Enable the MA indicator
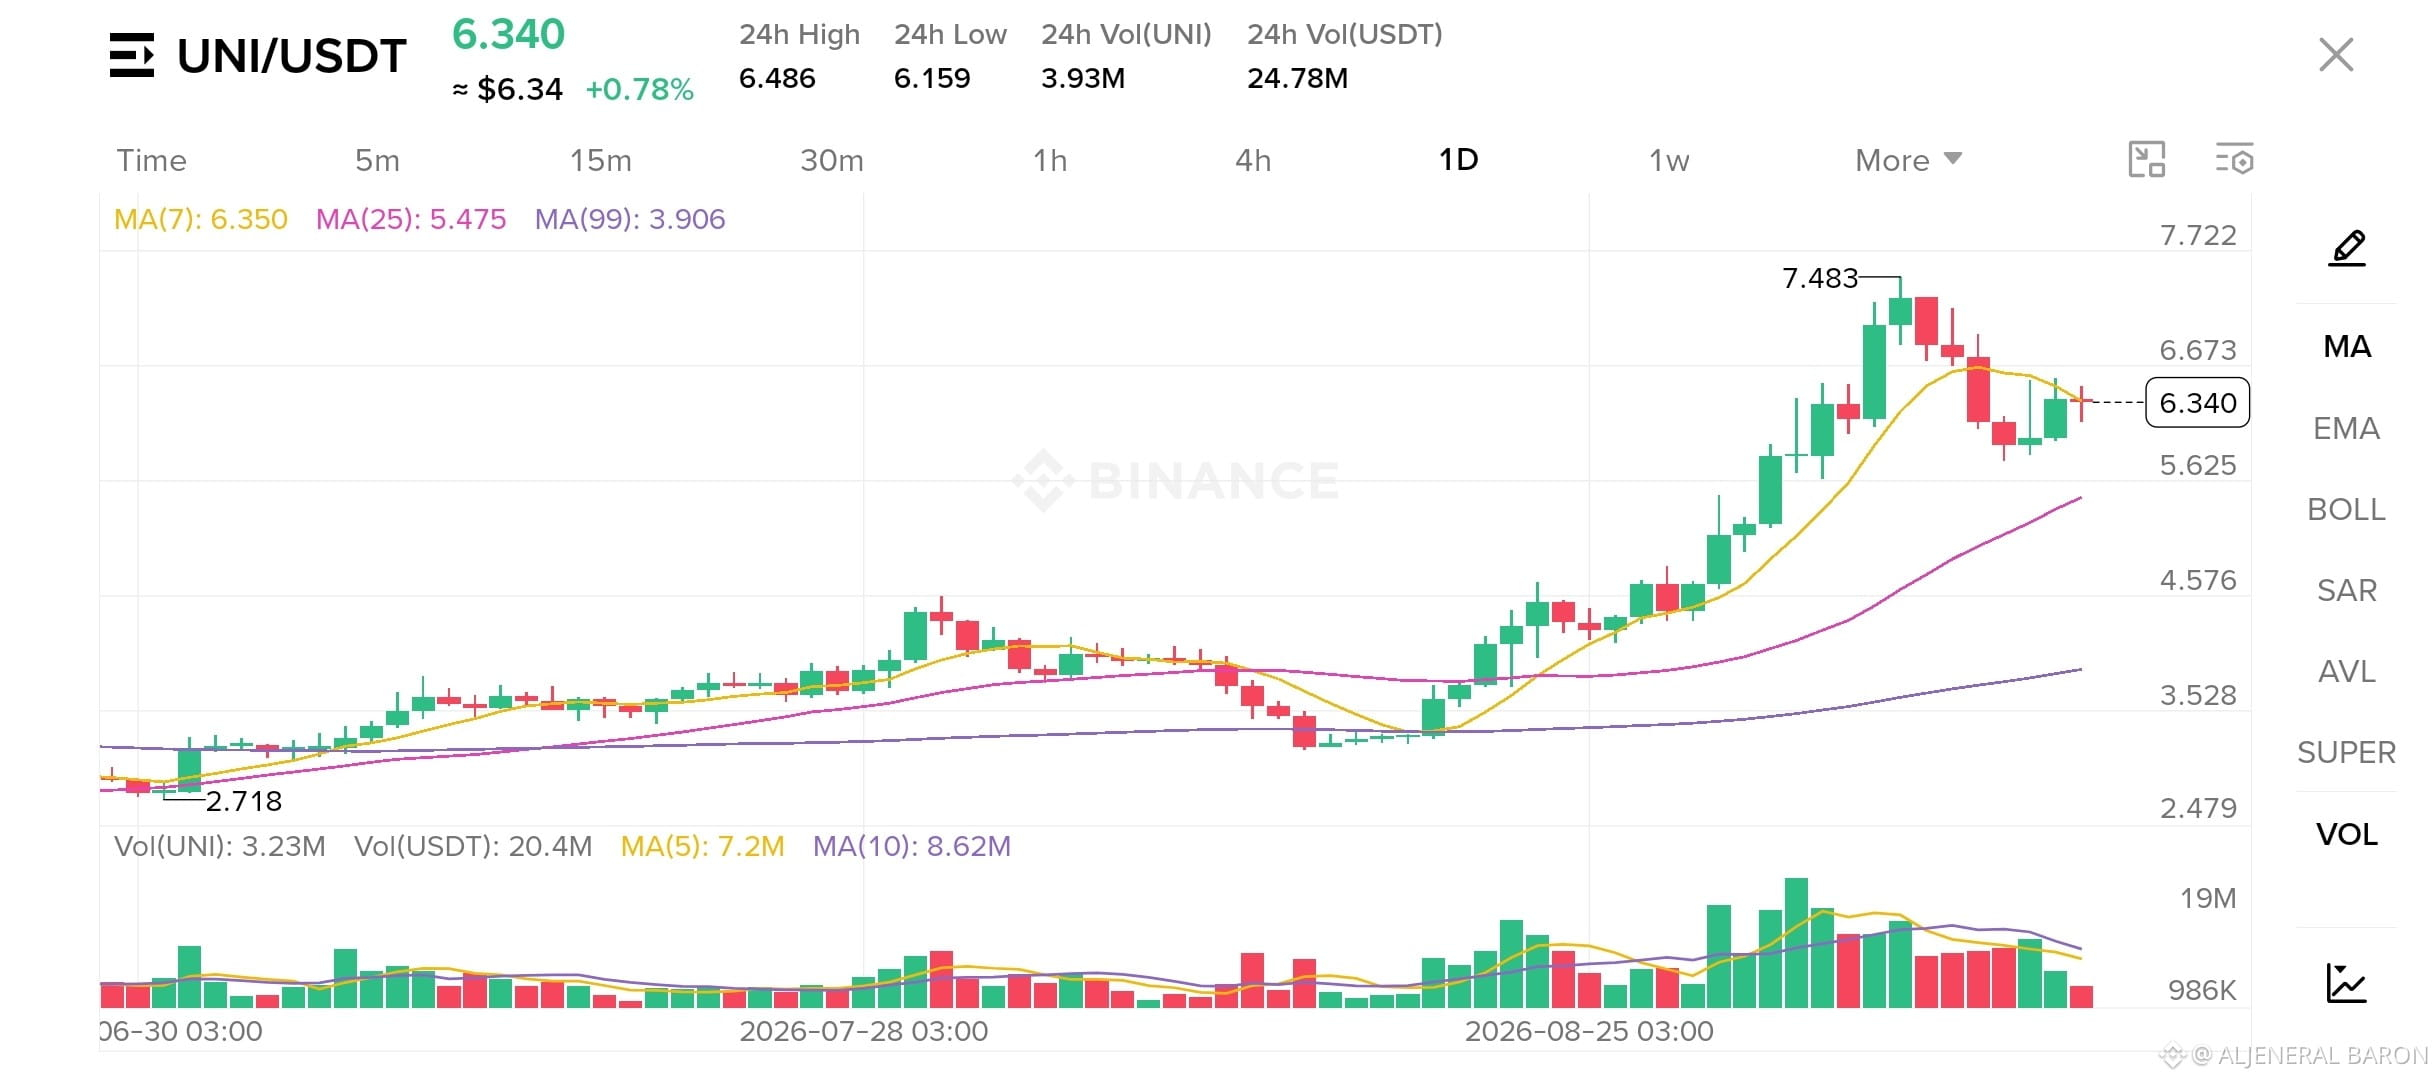 click(x=2347, y=347)
